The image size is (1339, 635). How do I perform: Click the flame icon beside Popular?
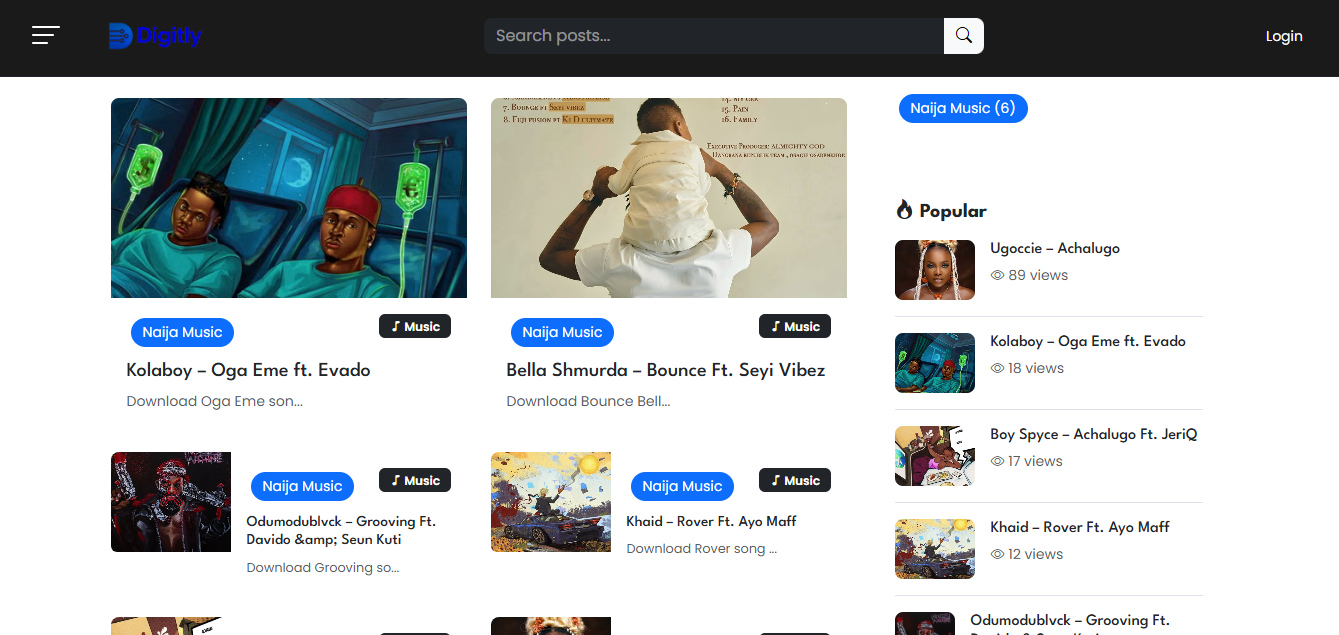coord(903,209)
